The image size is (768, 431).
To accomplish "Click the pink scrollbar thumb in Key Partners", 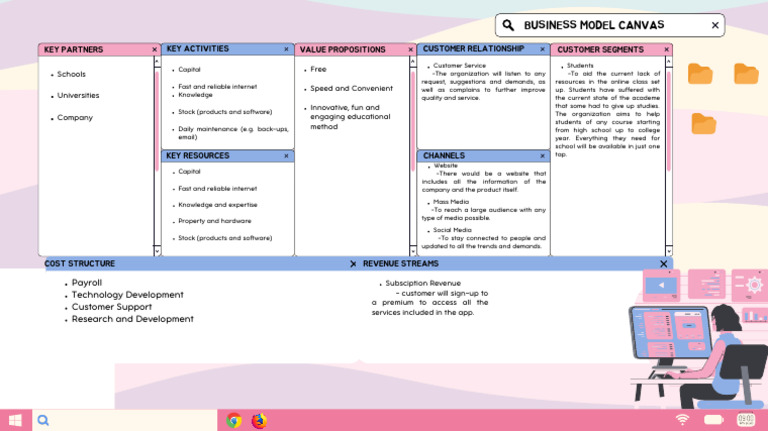I will [x=157, y=121].
